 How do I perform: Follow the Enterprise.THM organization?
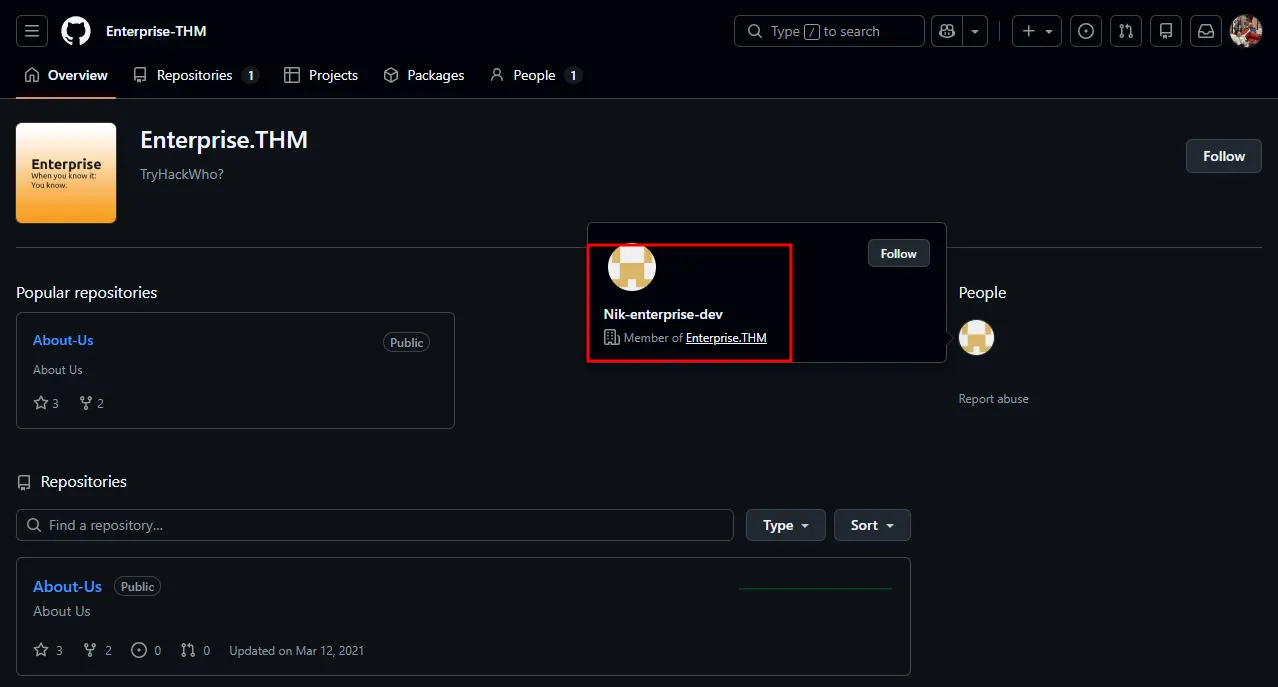tap(1223, 156)
